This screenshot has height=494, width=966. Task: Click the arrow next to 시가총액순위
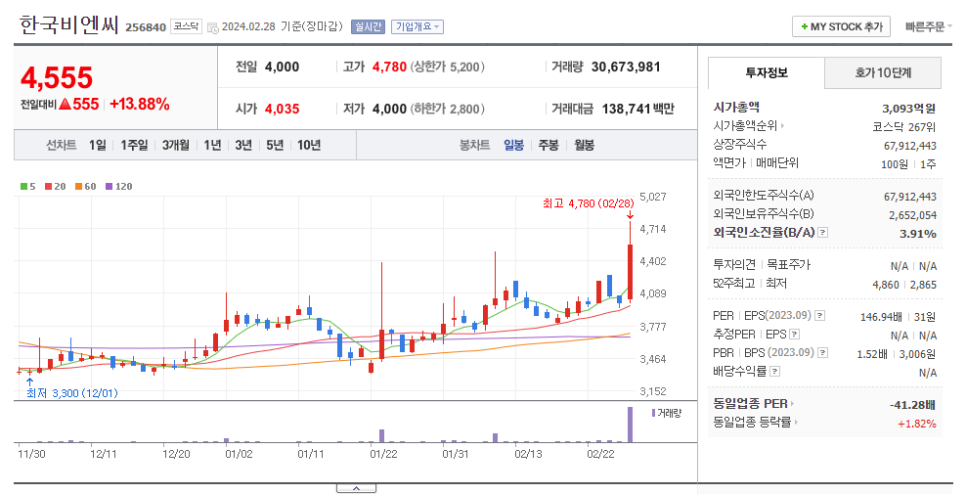[x=782, y=126]
